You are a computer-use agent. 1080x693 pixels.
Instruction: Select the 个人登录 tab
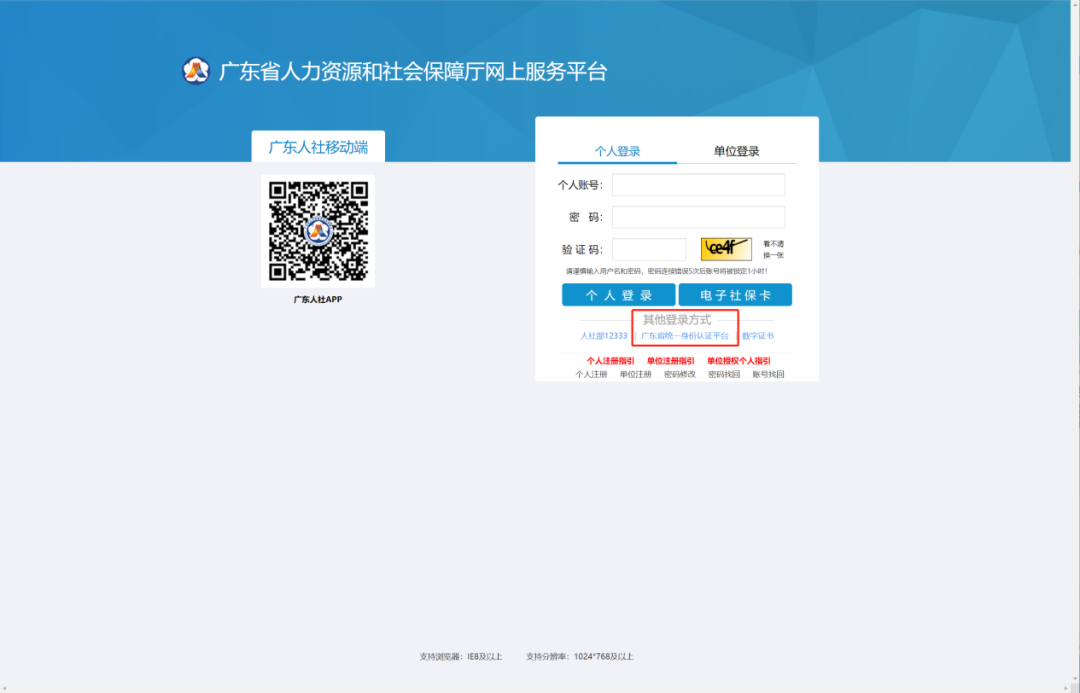[x=617, y=151]
